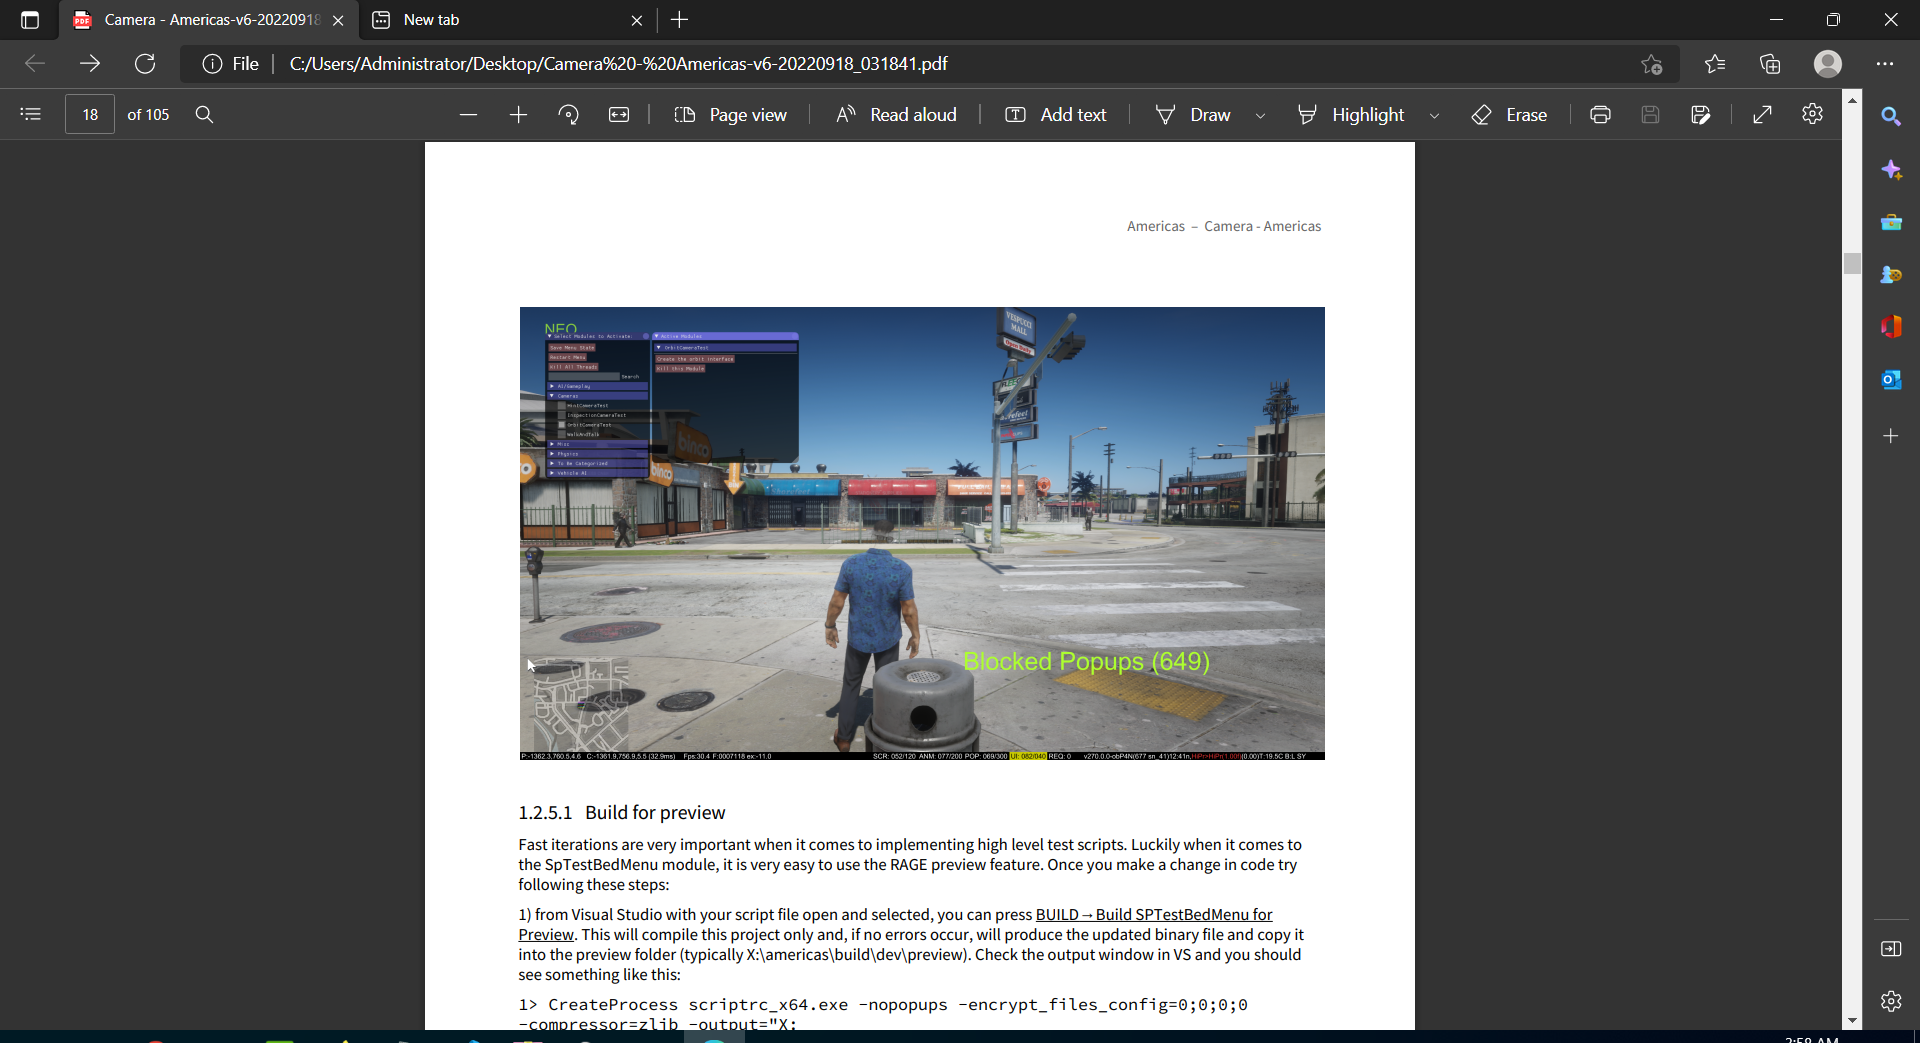This screenshot has width=1920, height=1043.
Task: Print the PDF document
Action: [1600, 115]
